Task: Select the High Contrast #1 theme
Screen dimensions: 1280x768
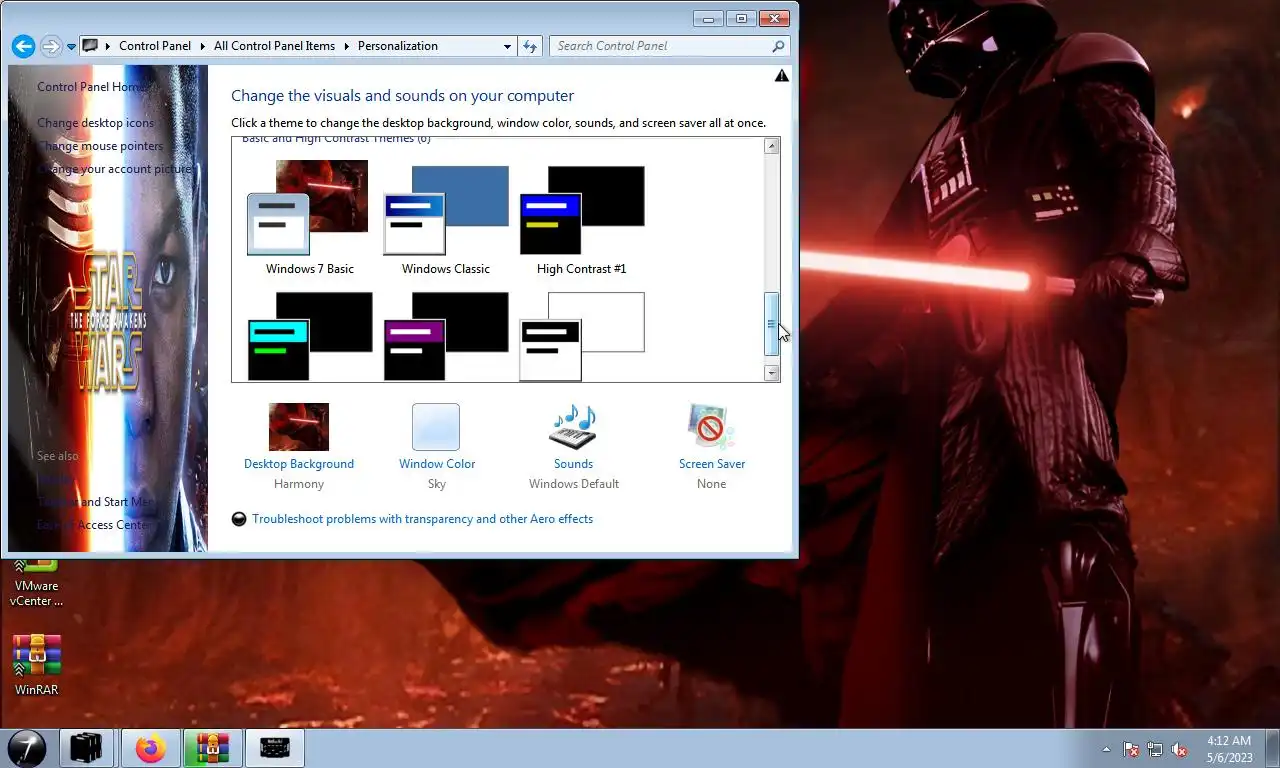Action: [x=582, y=217]
